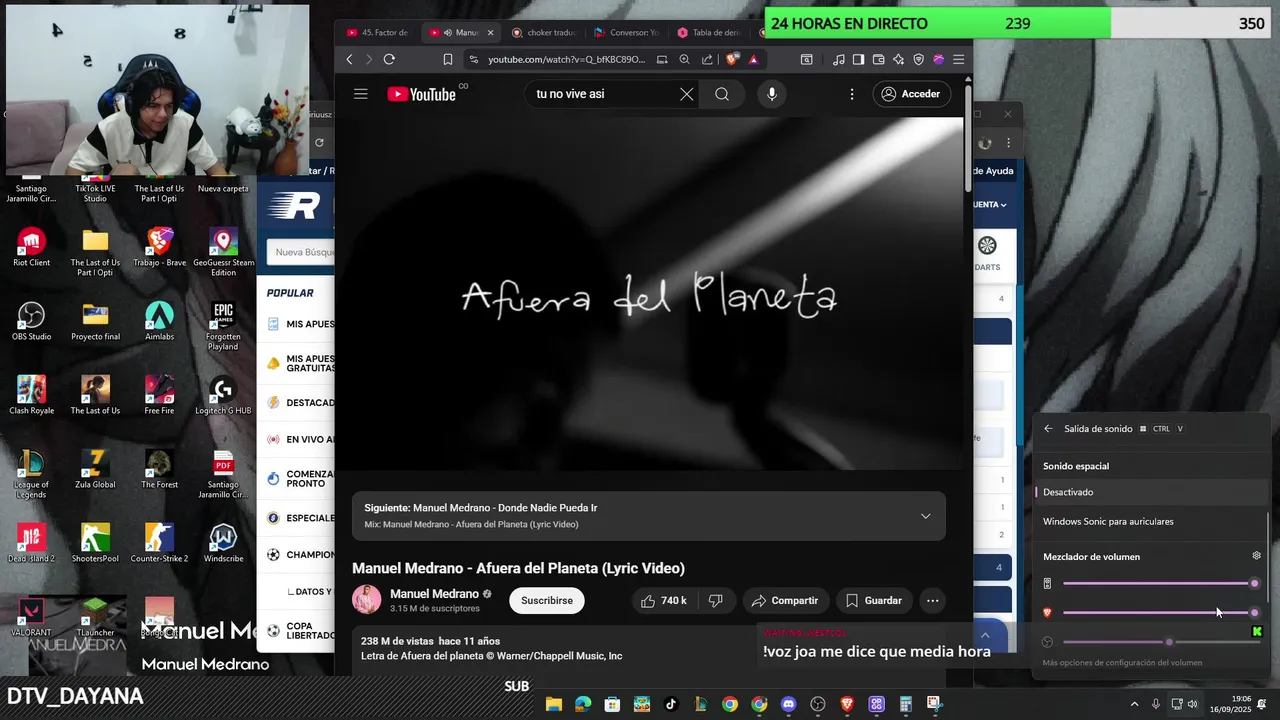Dislike the video thumbs-down button
This screenshot has height=720, width=1280.
(x=715, y=600)
